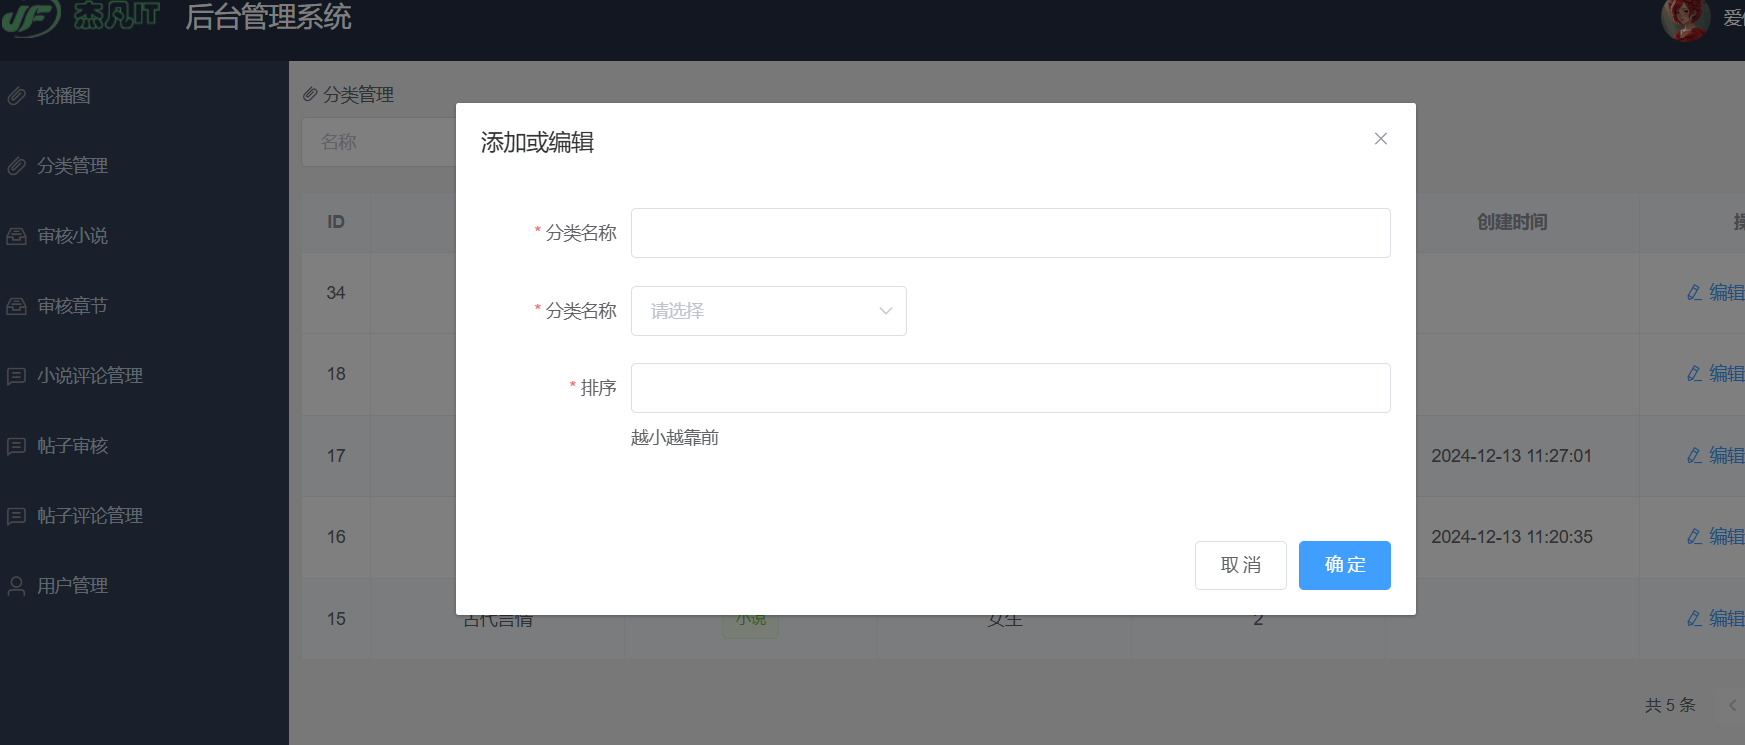Open the 请选择 category dropdown
This screenshot has width=1745, height=745.
click(x=768, y=311)
